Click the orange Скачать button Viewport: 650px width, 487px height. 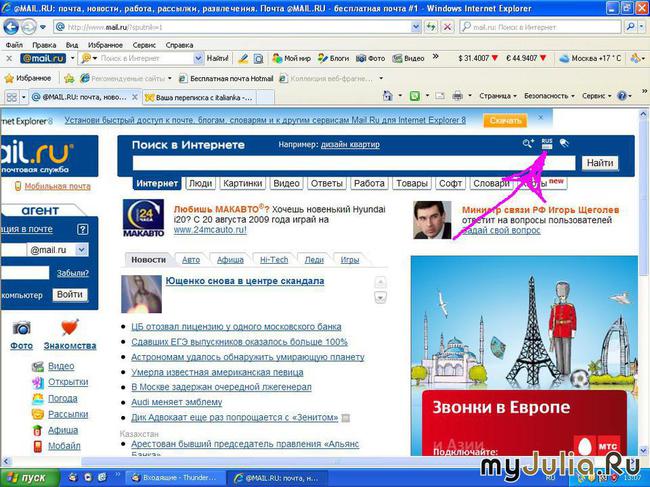pos(505,121)
